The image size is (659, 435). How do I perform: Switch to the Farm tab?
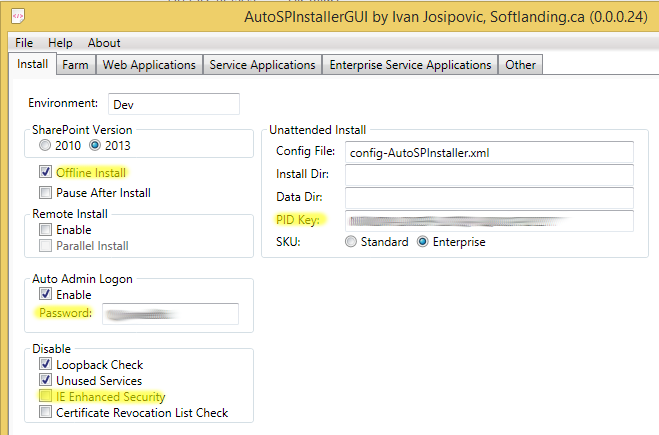click(76, 65)
